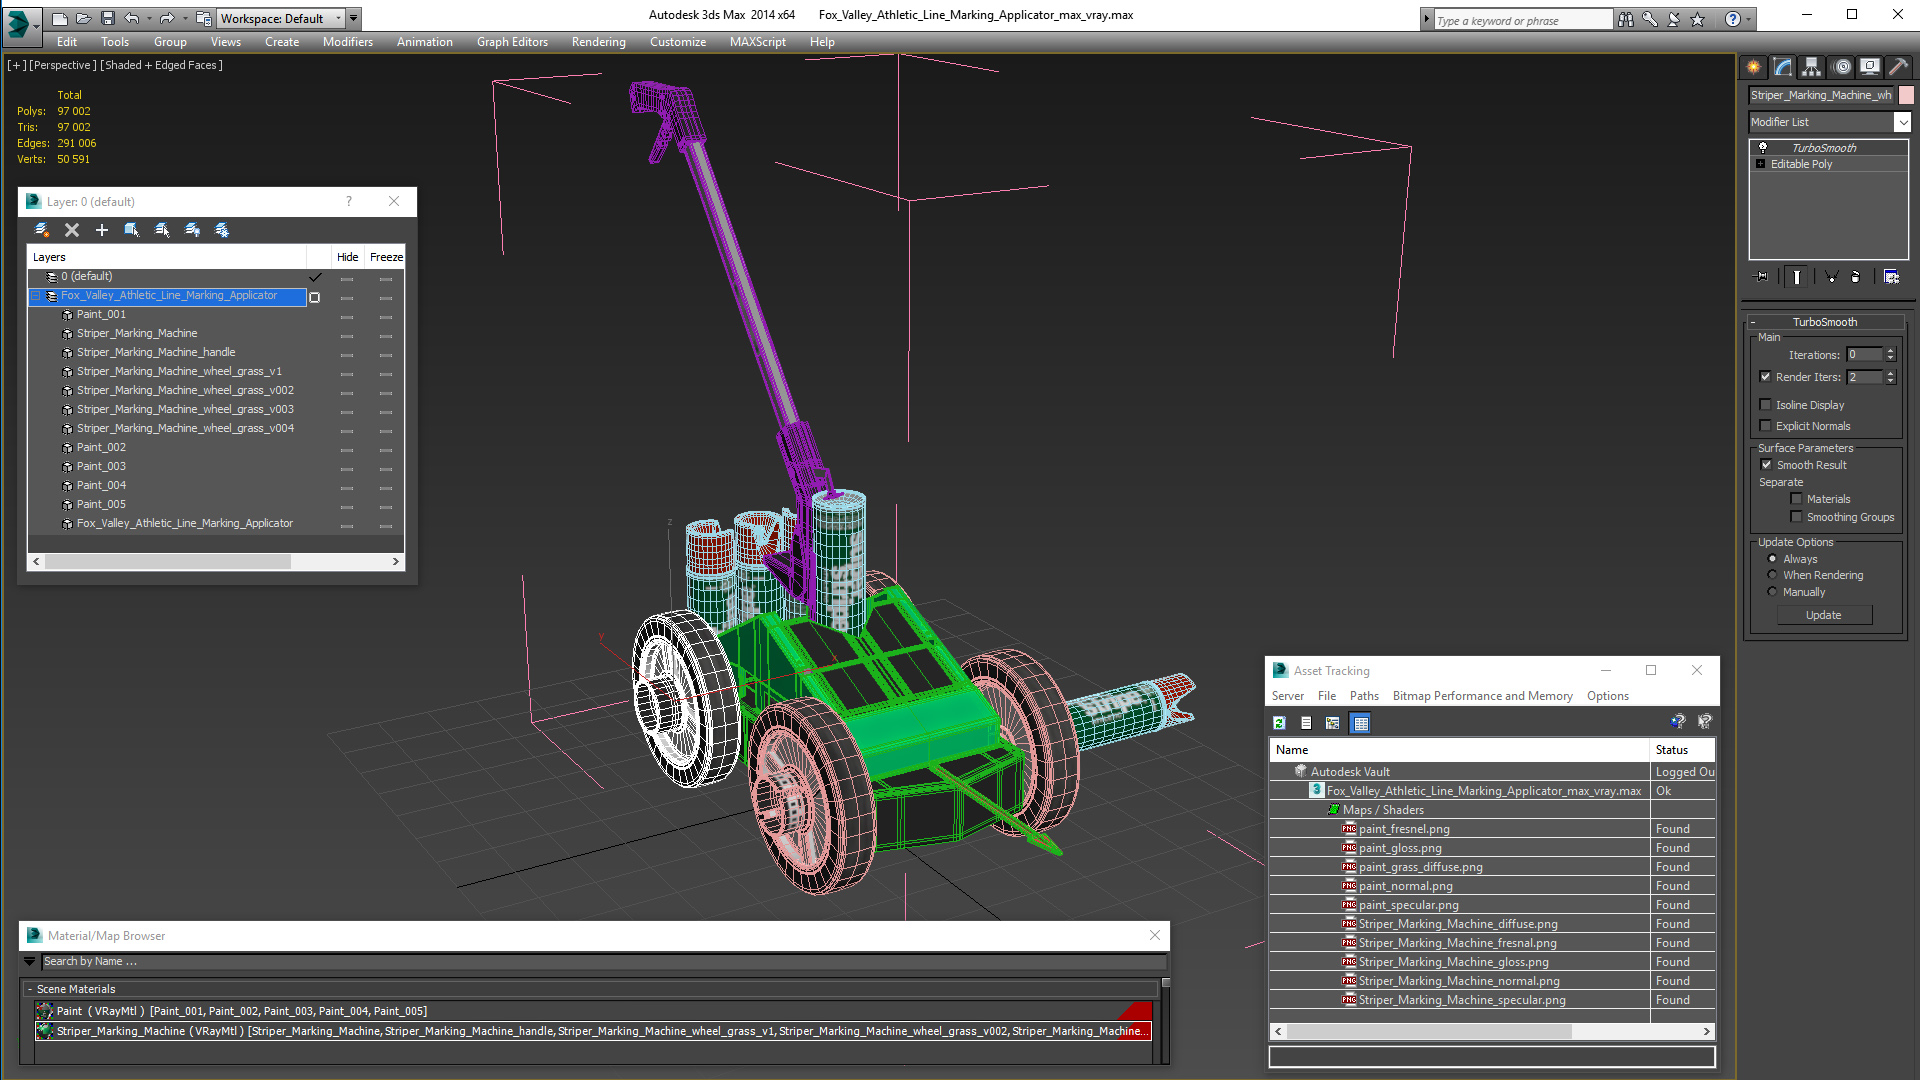The width and height of the screenshot is (1920, 1080).
Task: Click the Project Folder icon in quick toolbar
Action: (203, 18)
